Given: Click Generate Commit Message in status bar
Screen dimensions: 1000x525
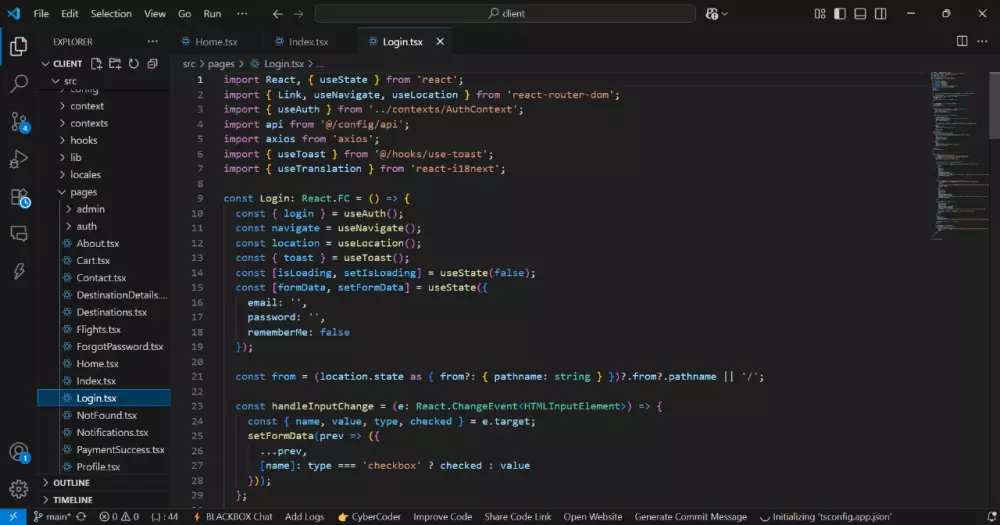Looking at the screenshot, I should [x=690, y=517].
